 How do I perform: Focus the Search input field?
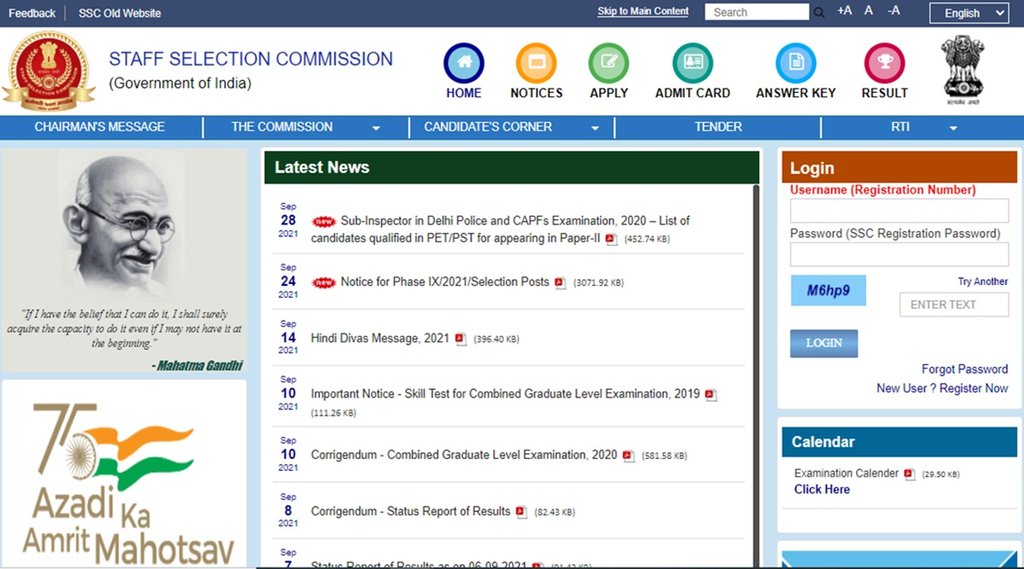pyautogui.click(x=757, y=12)
